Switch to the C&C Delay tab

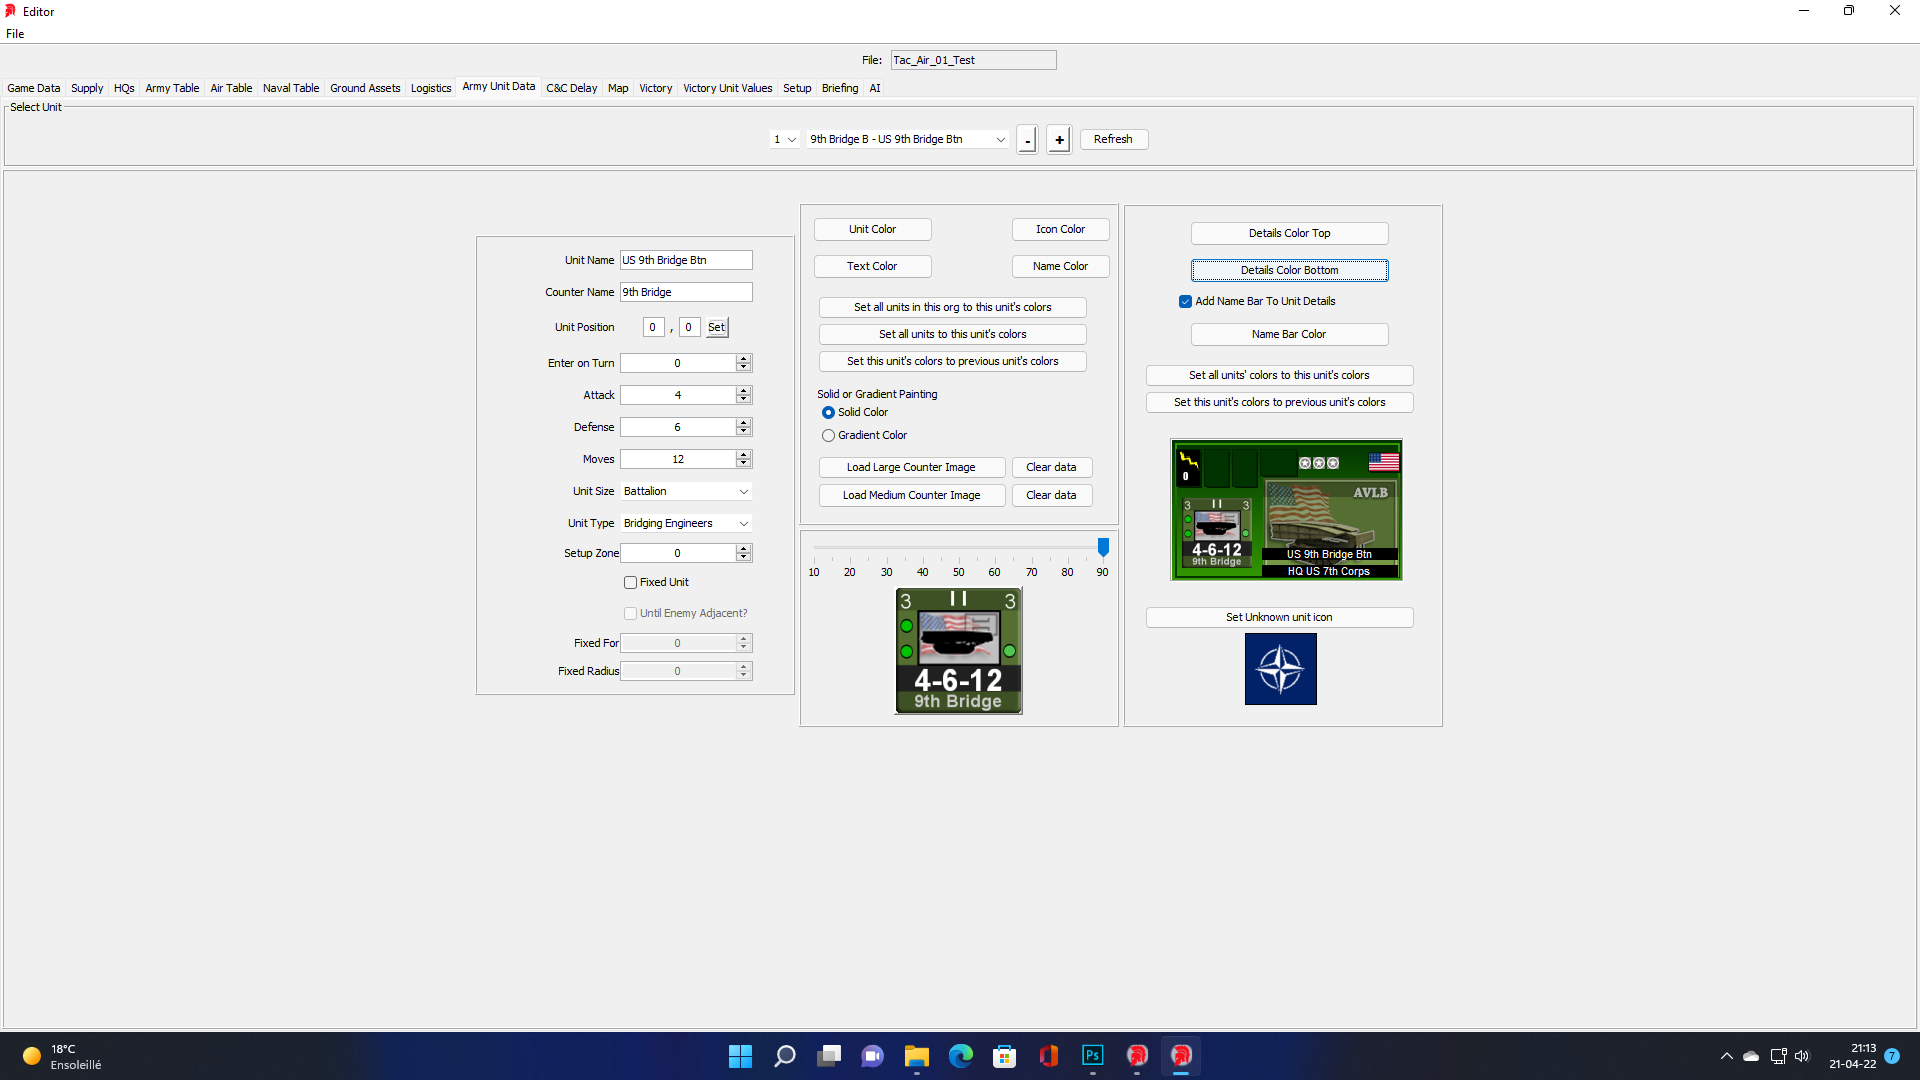tap(572, 88)
